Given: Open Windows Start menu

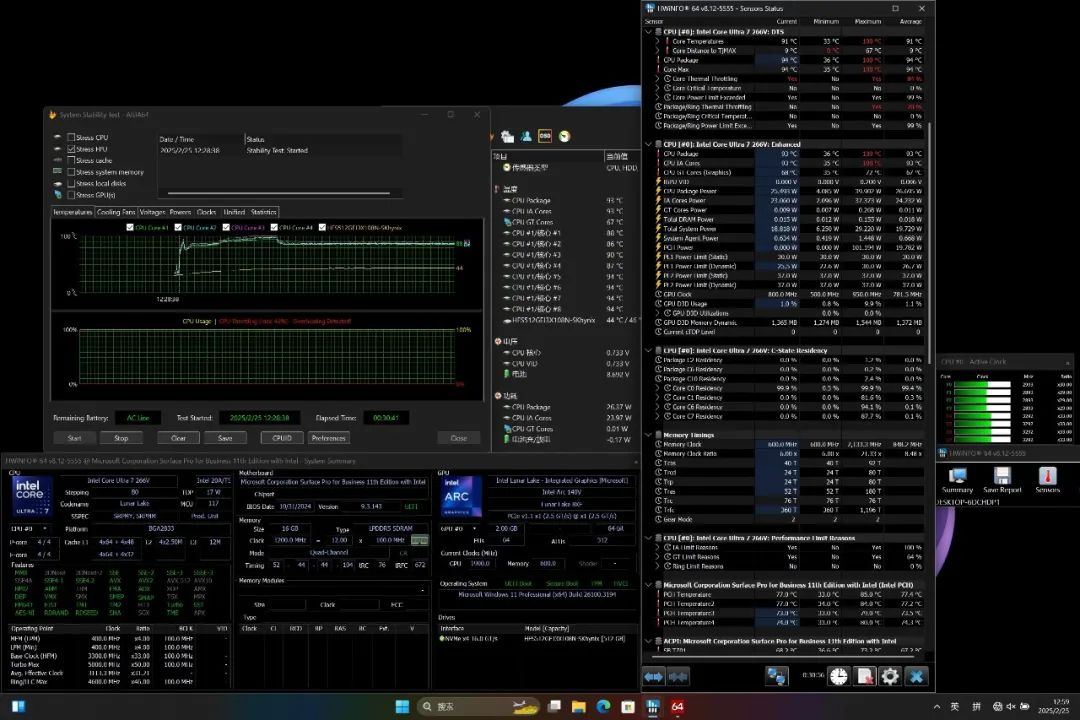Looking at the screenshot, I should 402,706.
